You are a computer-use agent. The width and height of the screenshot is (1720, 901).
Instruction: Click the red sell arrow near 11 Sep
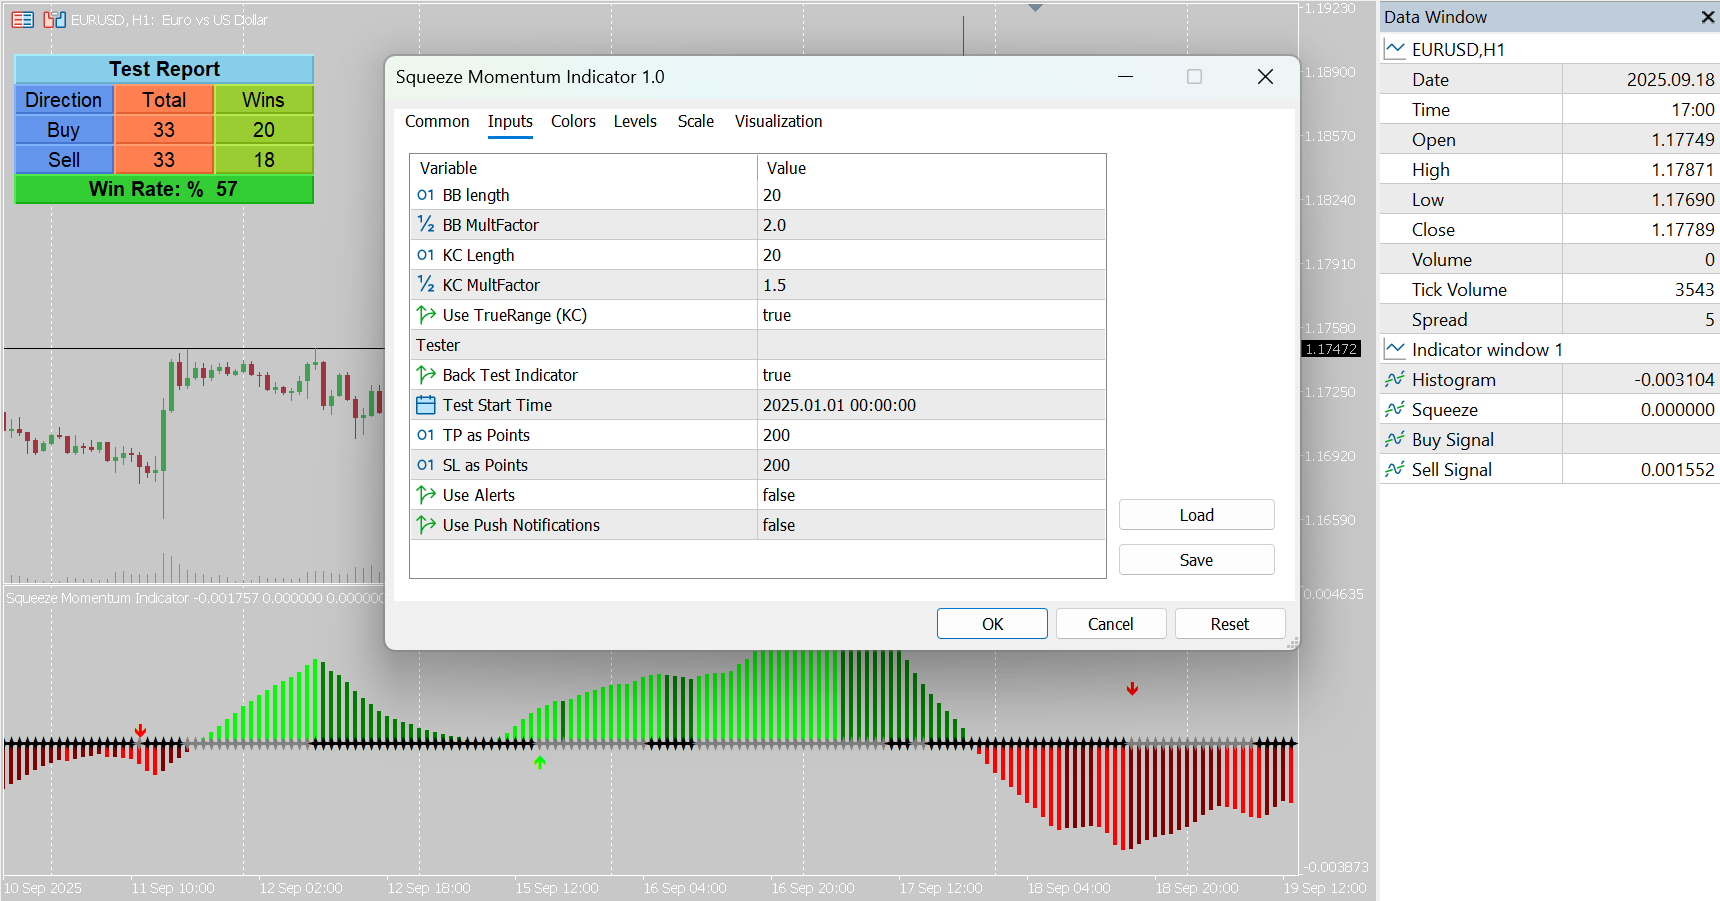coord(141,731)
